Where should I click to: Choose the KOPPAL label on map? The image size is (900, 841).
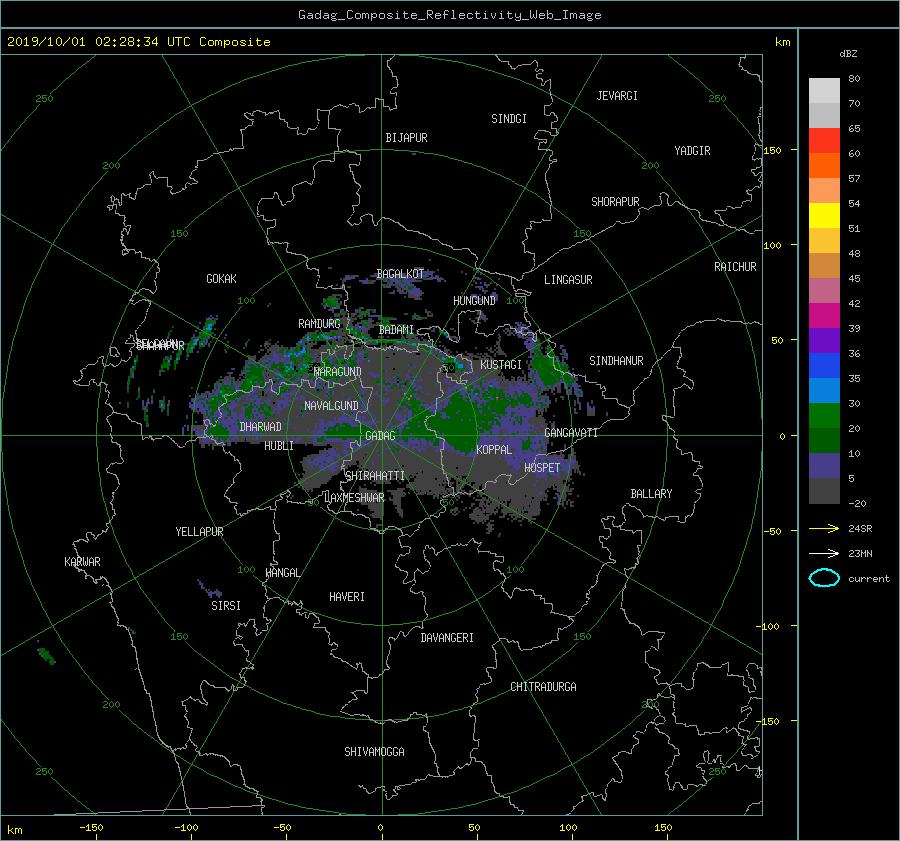494,450
